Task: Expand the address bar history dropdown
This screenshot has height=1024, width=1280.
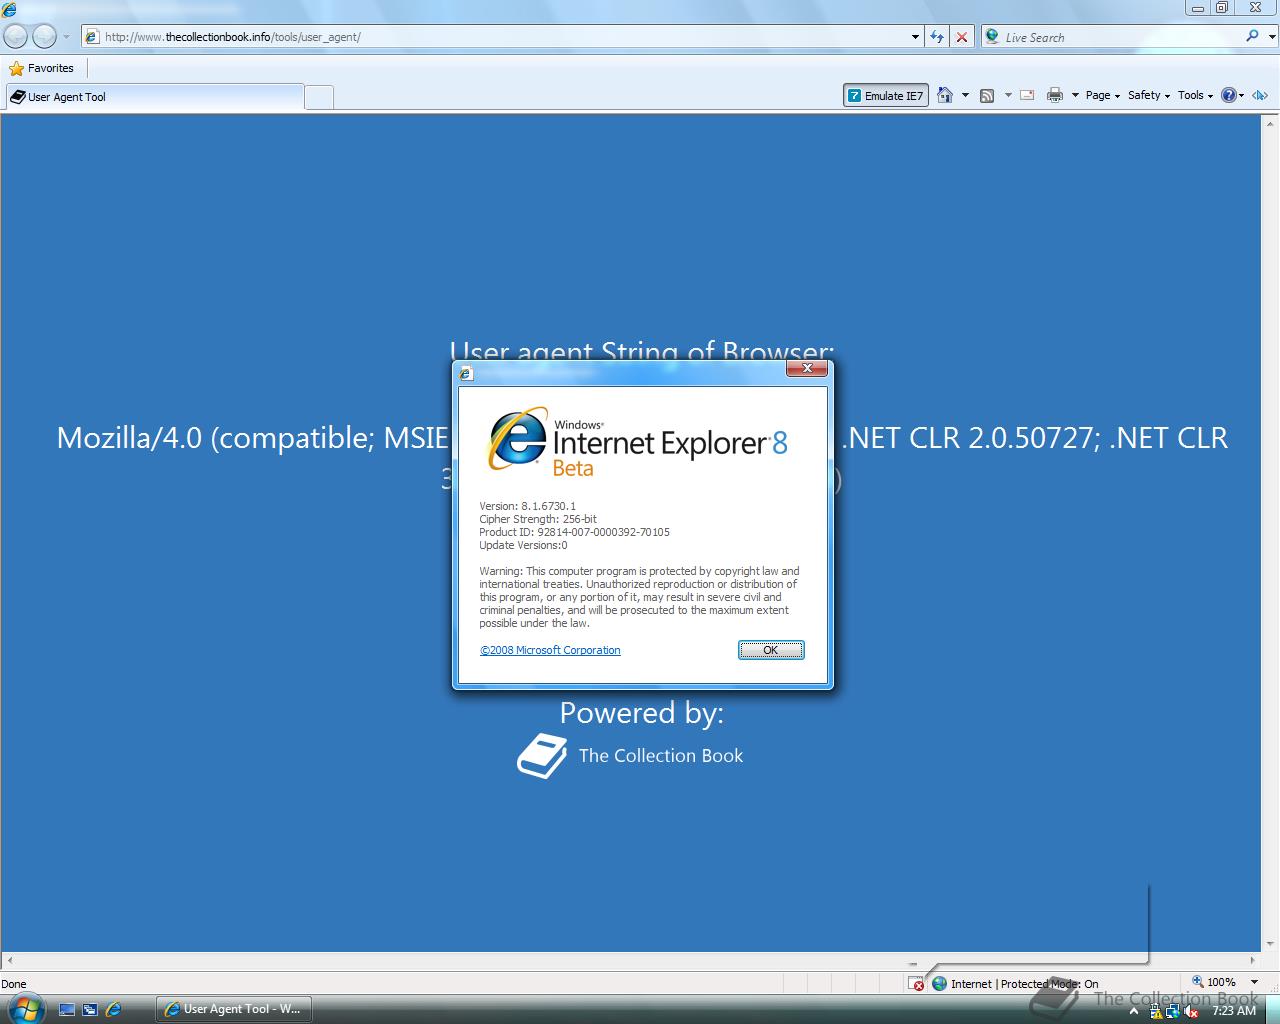Action: pyautogui.click(x=915, y=37)
